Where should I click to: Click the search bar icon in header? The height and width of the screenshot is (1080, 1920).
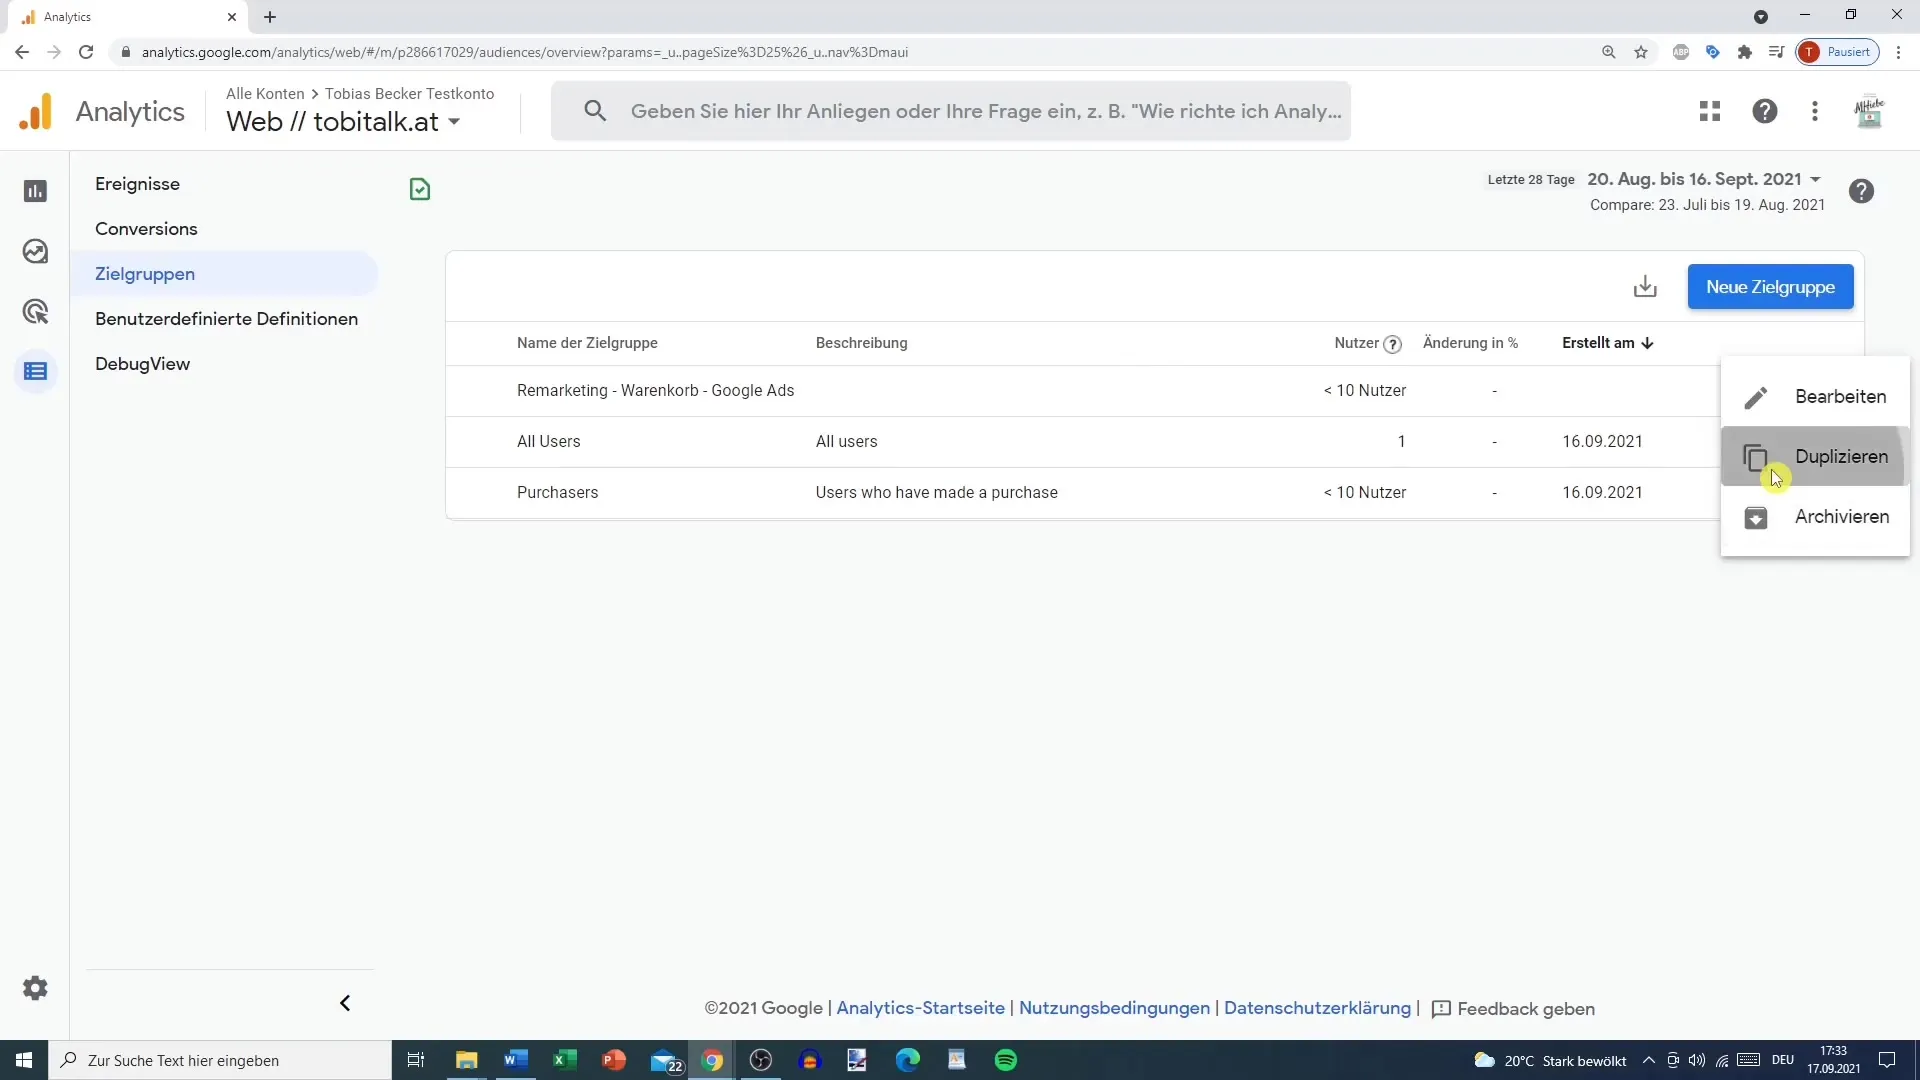pos(593,111)
